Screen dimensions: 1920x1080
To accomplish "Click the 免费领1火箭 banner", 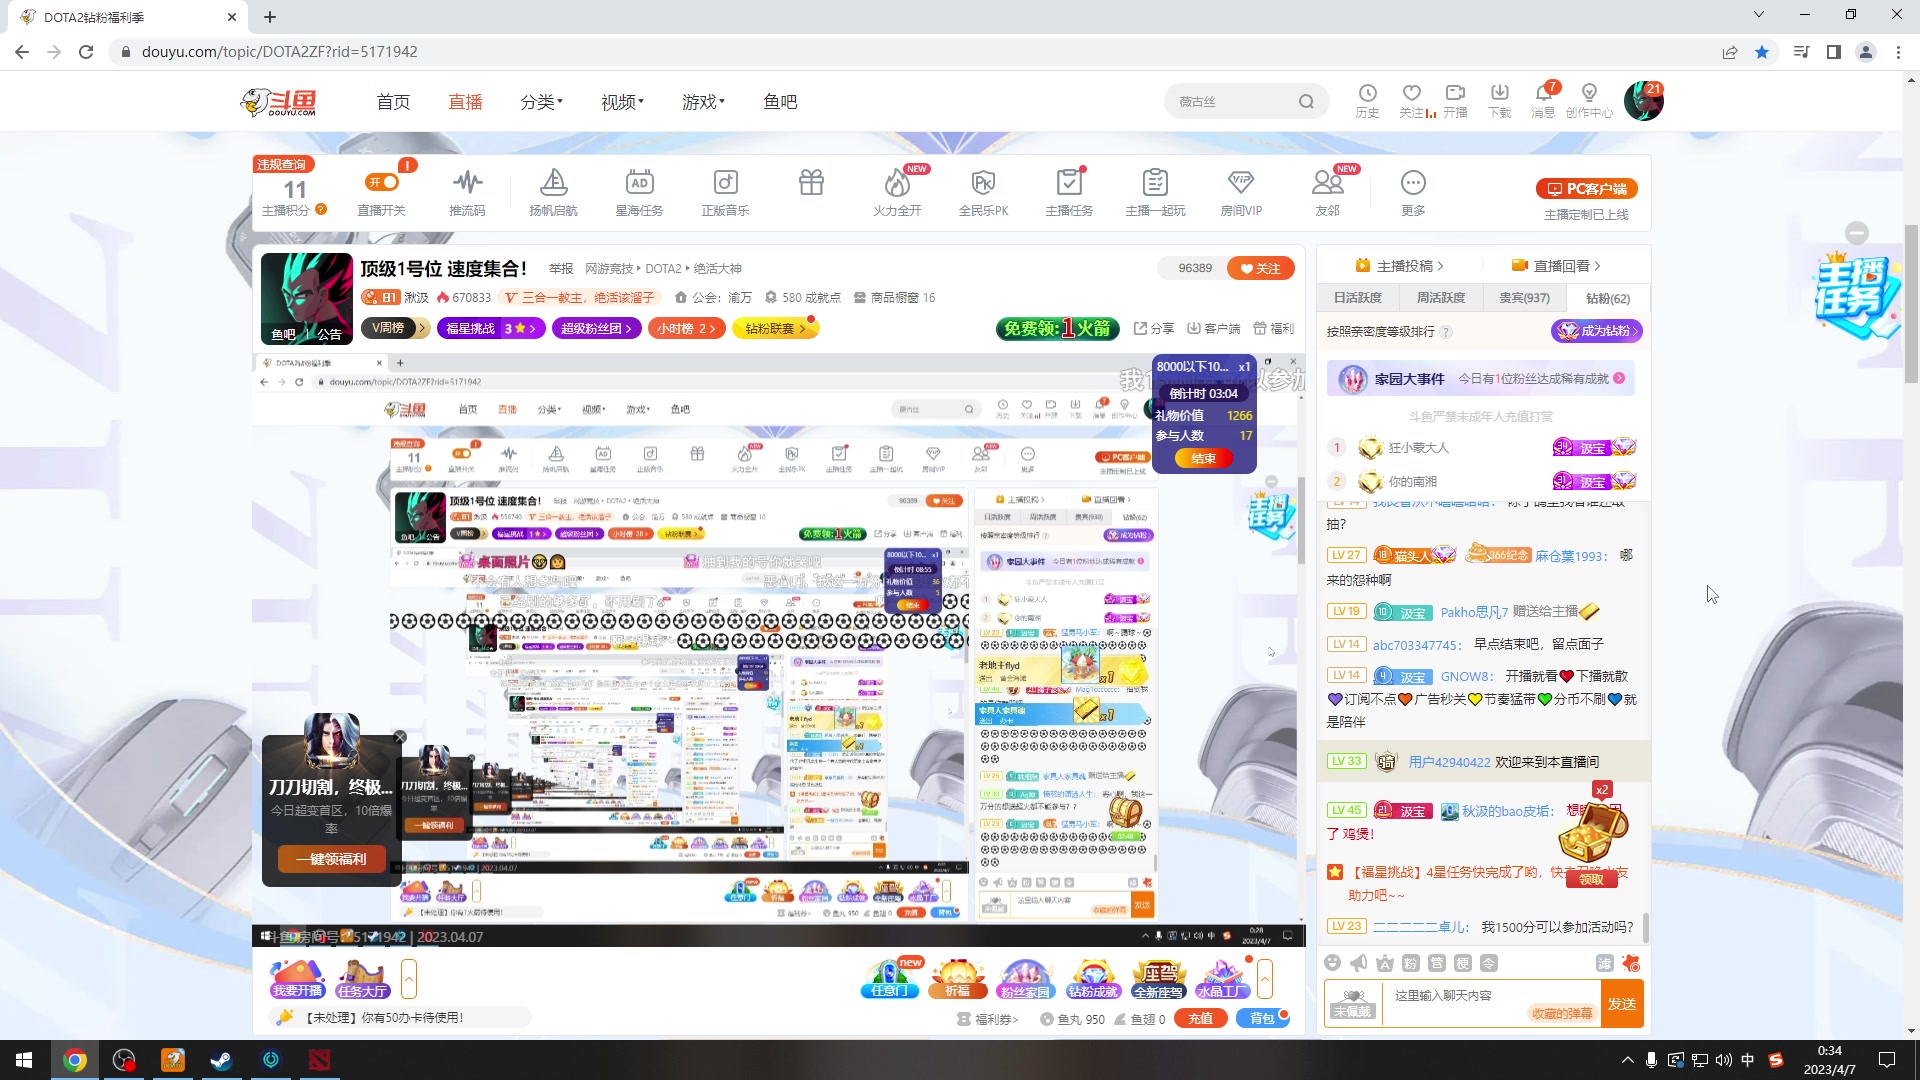I will pyautogui.click(x=1057, y=328).
